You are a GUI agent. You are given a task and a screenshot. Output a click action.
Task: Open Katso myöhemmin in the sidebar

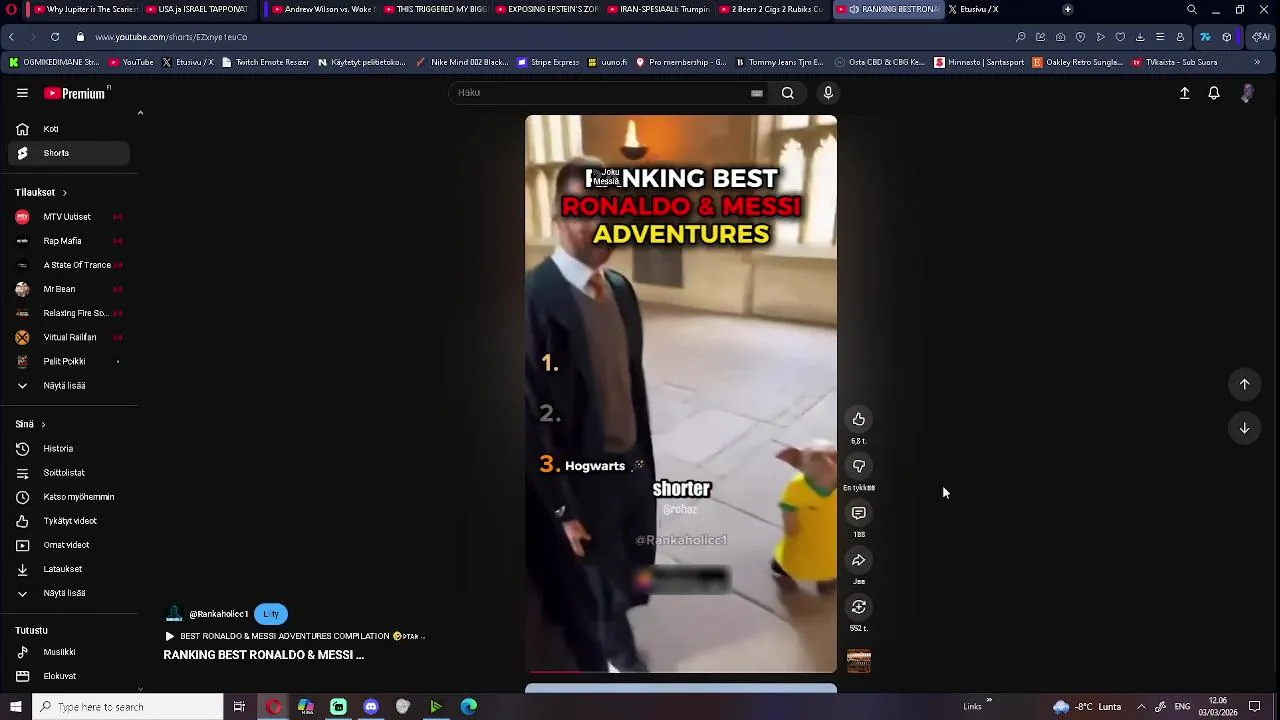tap(69, 497)
